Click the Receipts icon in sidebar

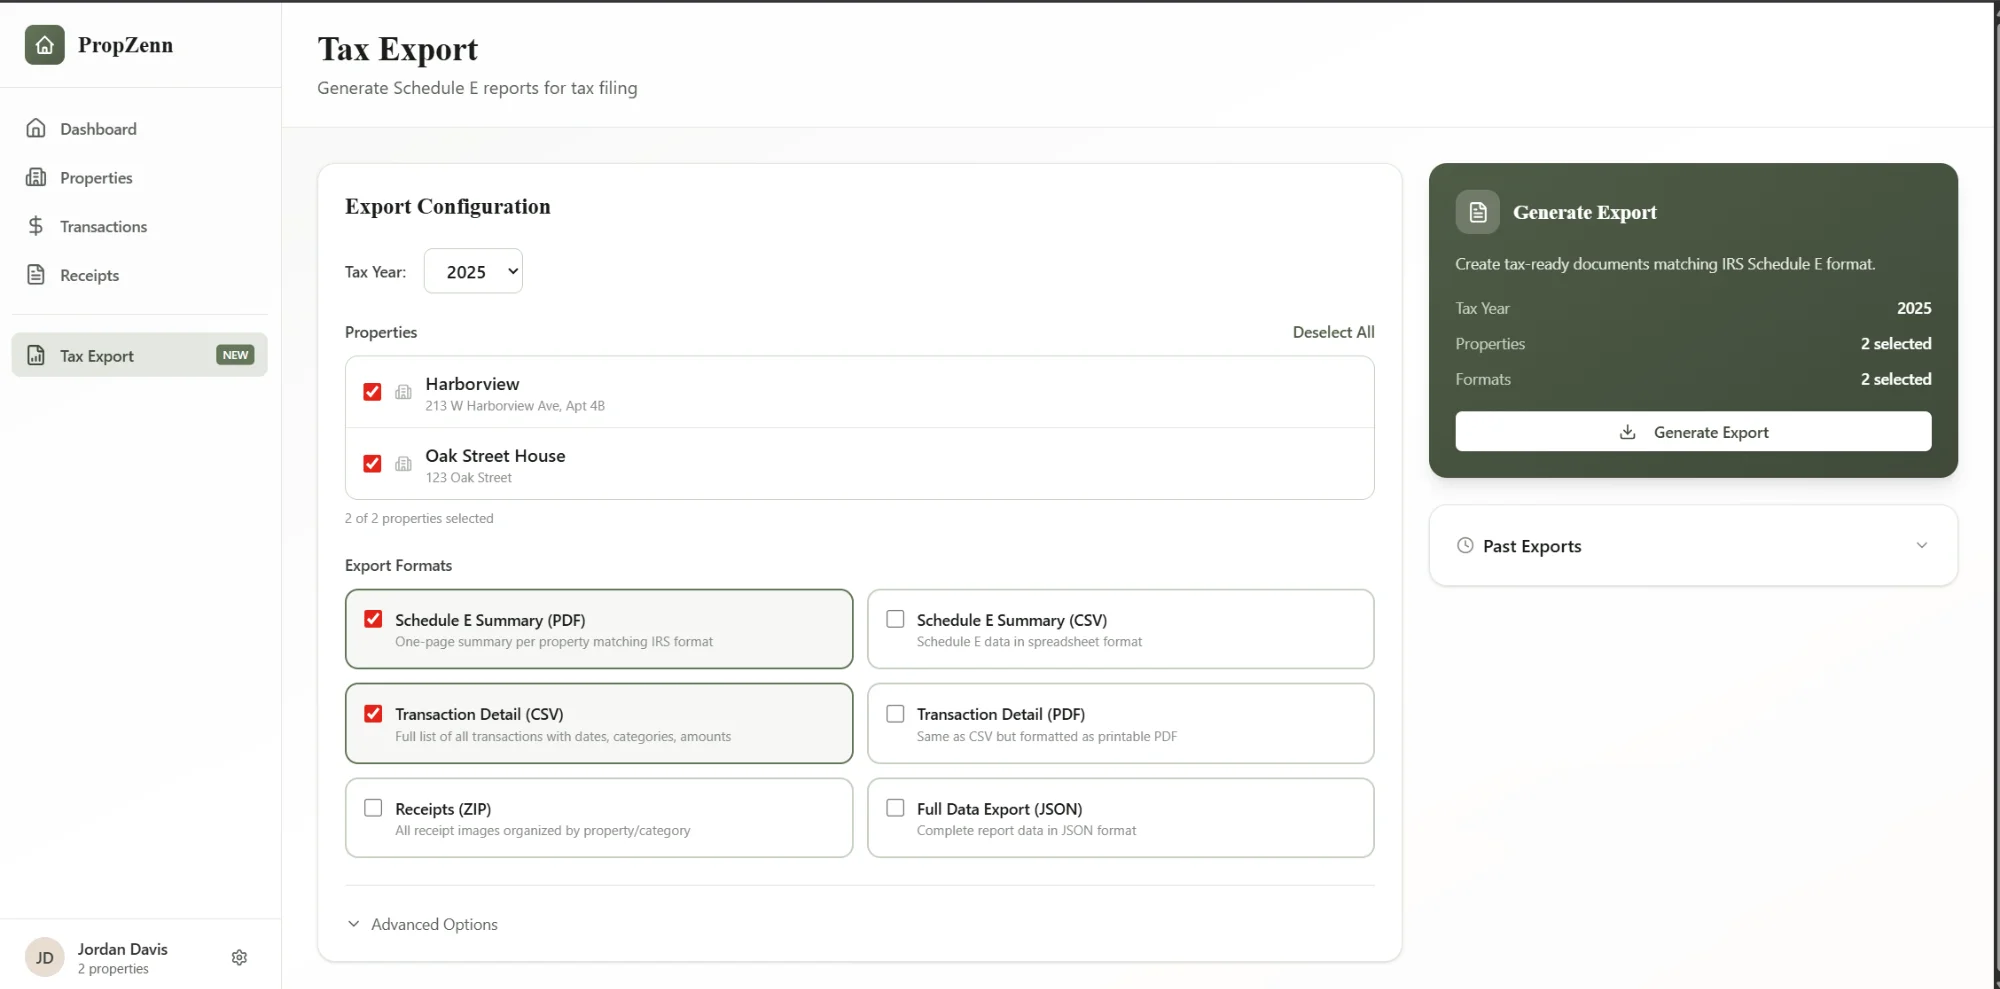click(36, 274)
